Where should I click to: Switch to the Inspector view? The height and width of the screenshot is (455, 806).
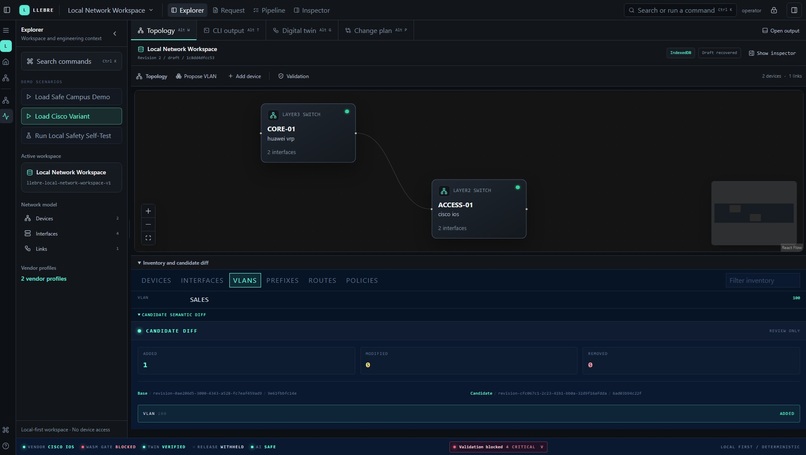pyautogui.click(x=312, y=10)
